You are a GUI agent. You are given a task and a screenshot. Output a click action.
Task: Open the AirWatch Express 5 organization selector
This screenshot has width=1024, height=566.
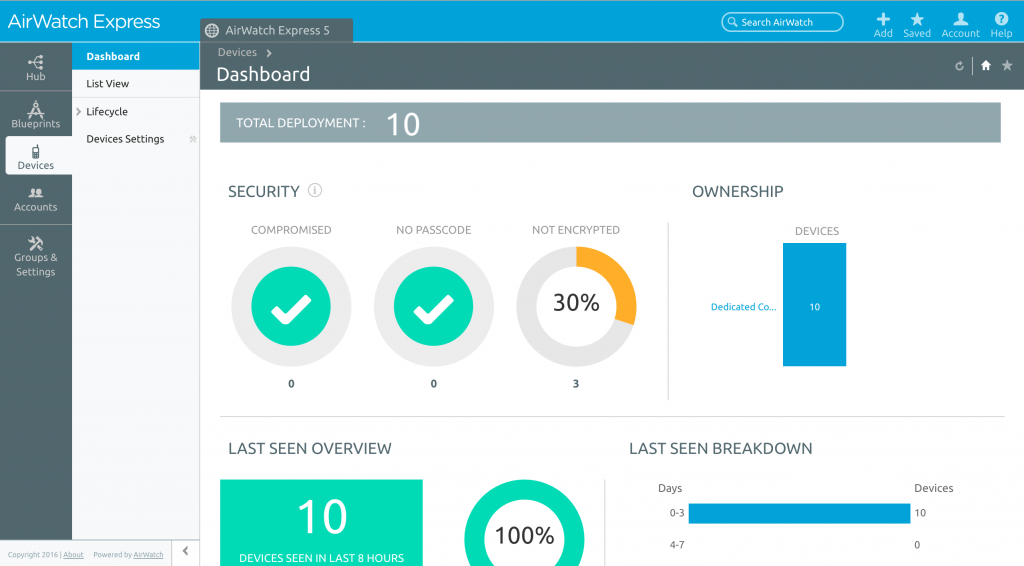pos(277,31)
